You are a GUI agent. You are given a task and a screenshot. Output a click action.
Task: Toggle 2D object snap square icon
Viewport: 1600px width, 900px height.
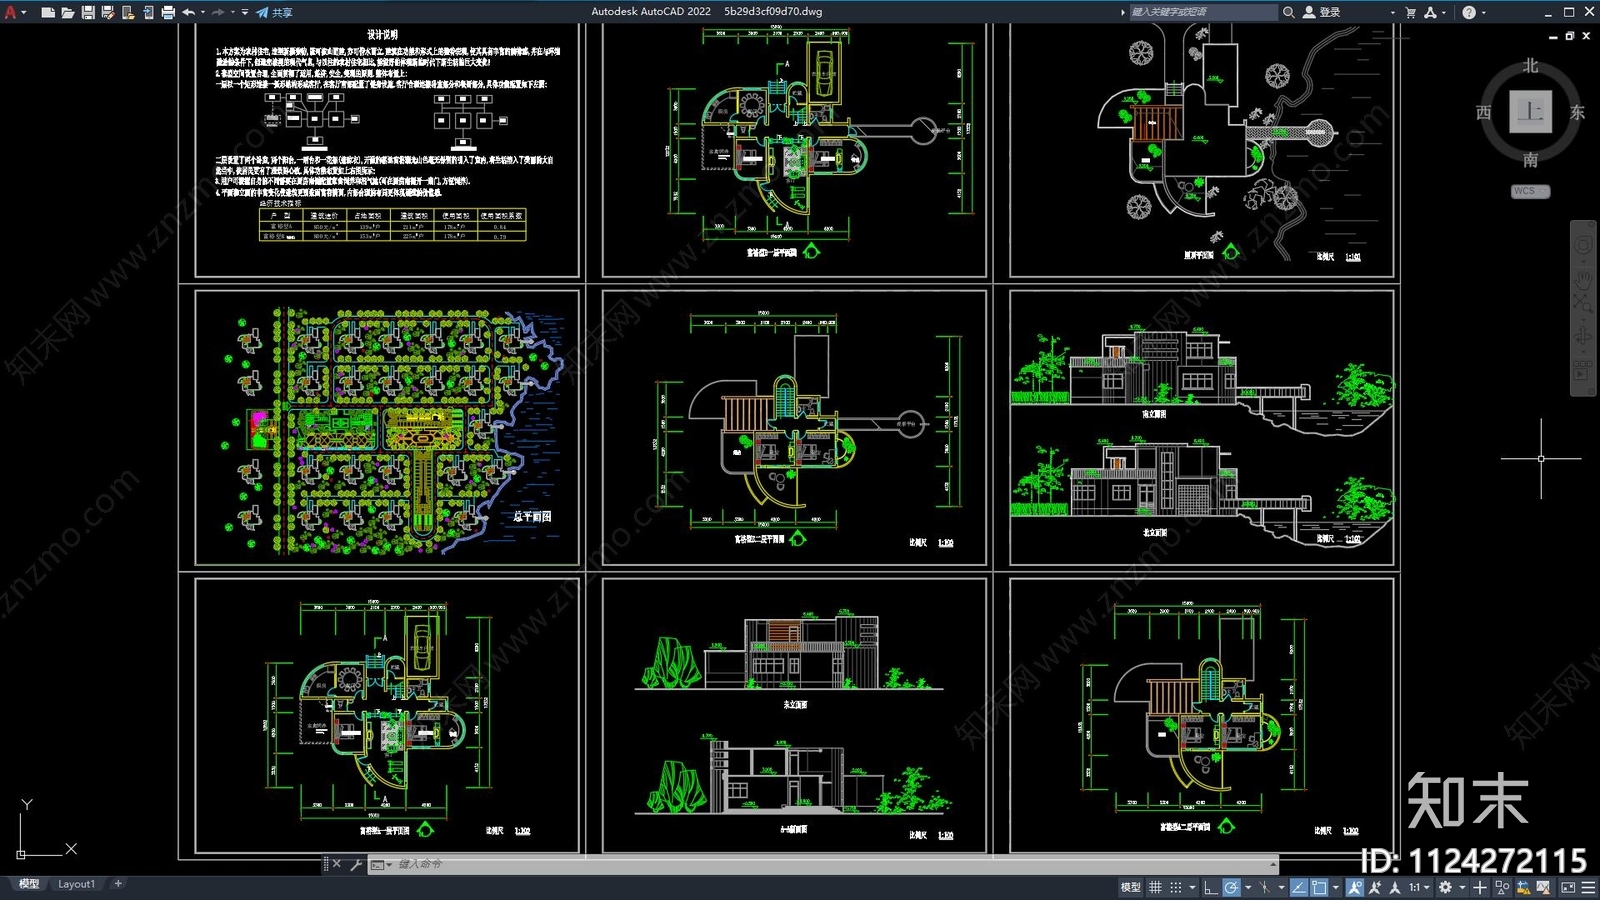coord(1320,887)
